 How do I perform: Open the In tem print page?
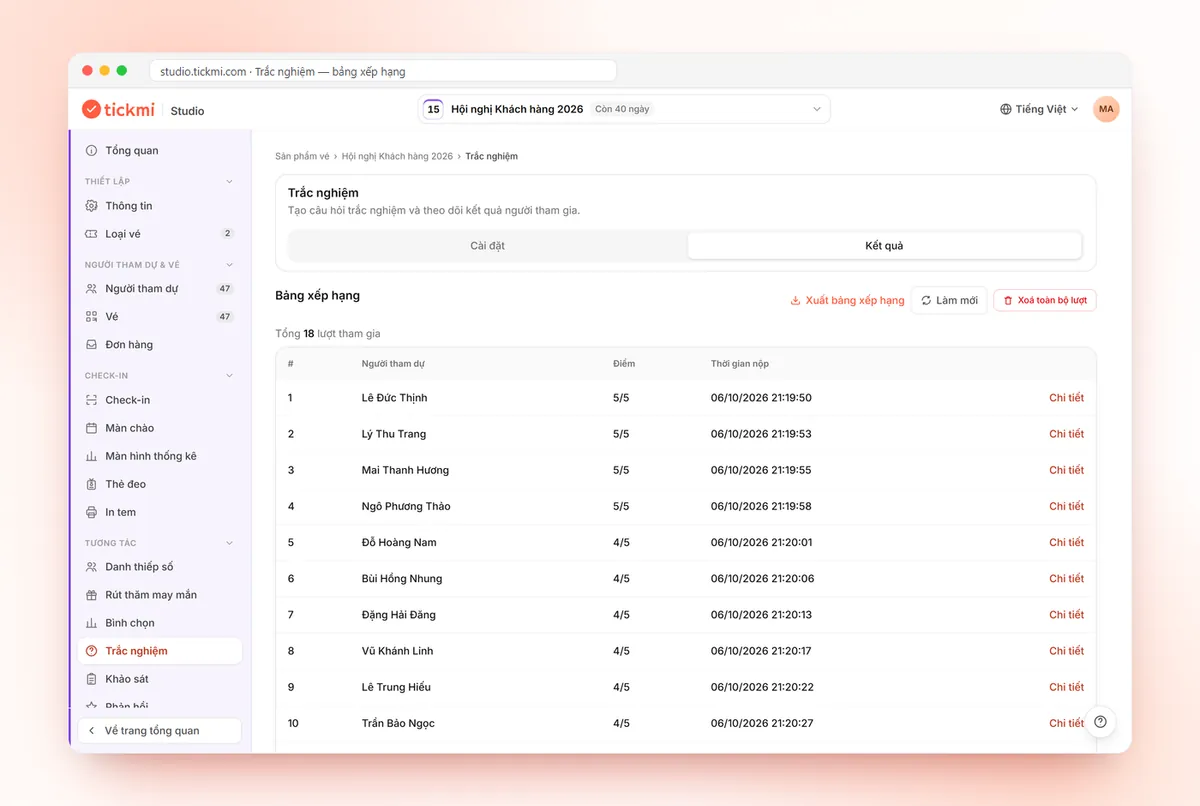tap(159, 512)
